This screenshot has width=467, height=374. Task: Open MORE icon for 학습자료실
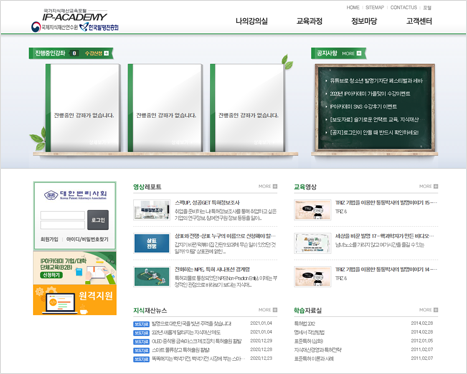[436, 310]
